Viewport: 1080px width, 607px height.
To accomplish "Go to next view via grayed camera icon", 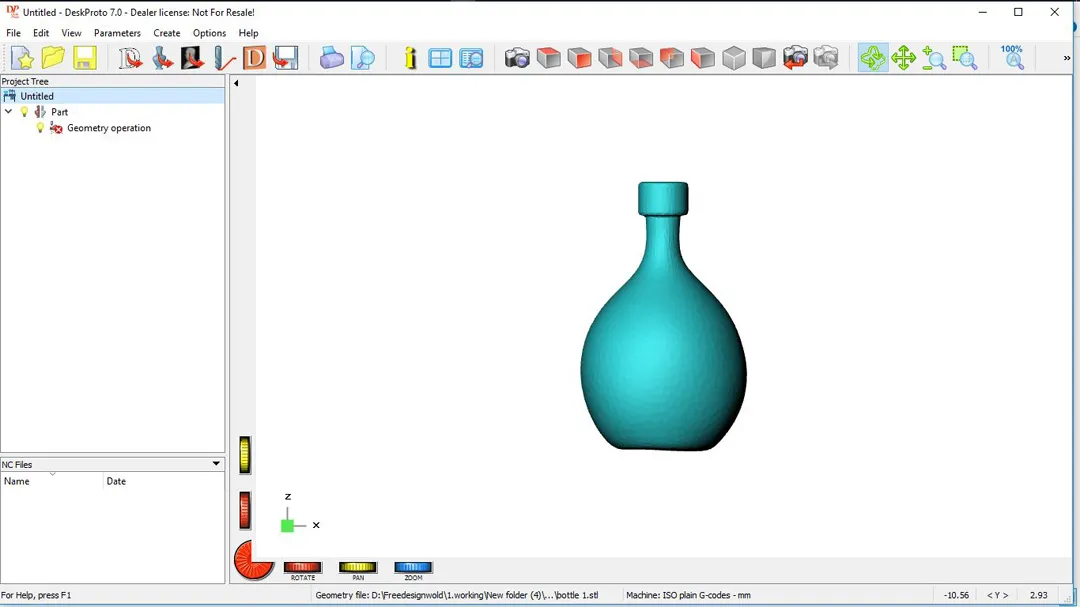I will coord(826,58).
